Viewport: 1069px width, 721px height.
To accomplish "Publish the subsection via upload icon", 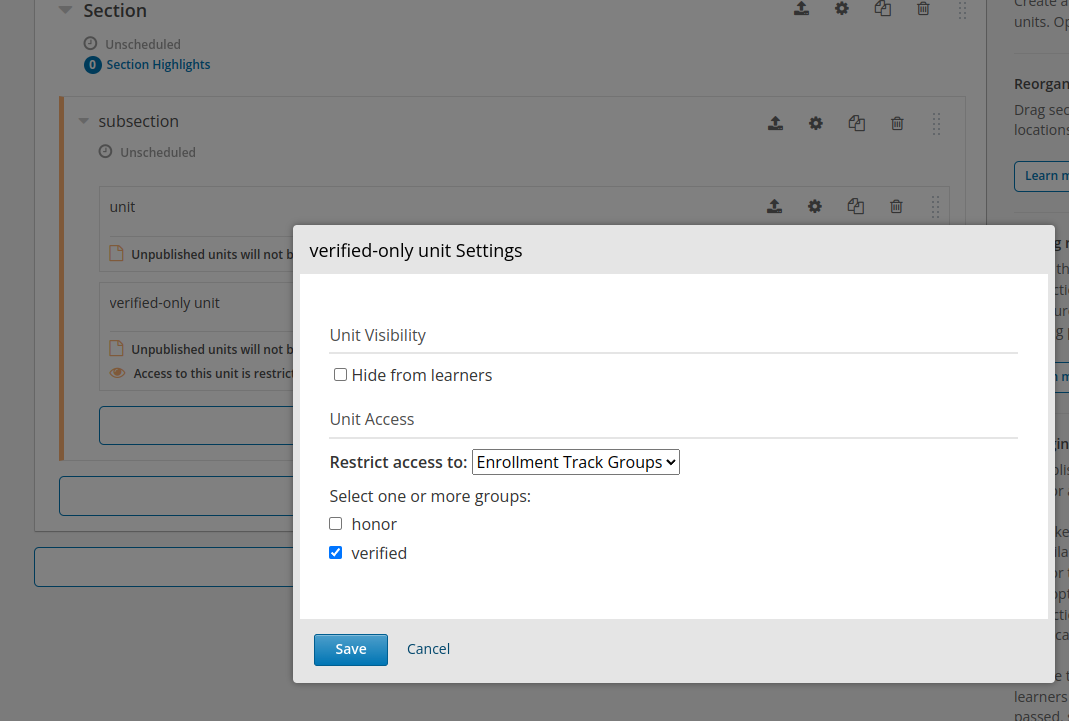I will [775, 123].
